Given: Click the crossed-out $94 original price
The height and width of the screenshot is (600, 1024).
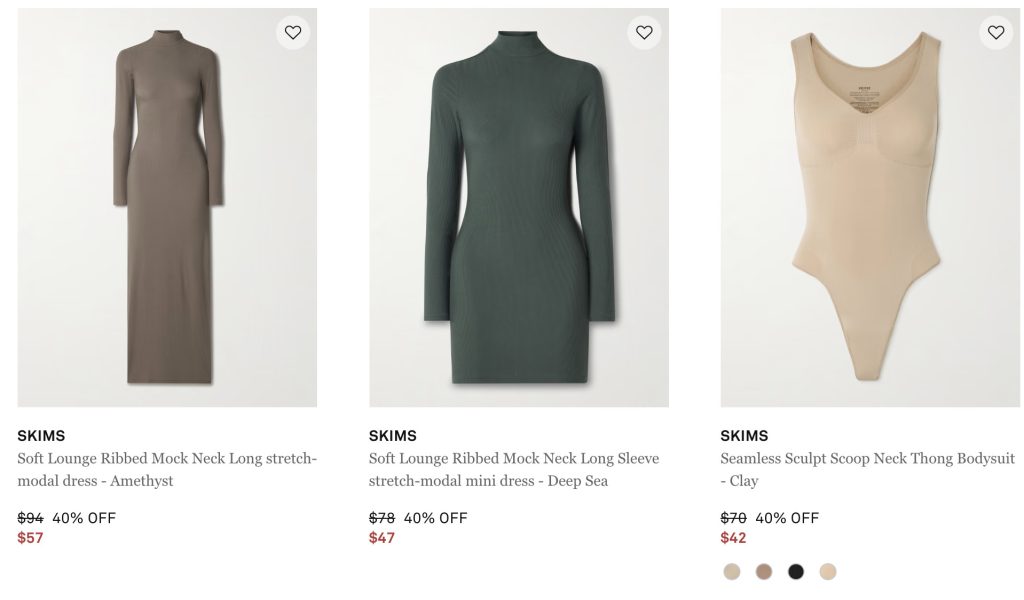Looking at the screenshot, I should pos(31,518).
